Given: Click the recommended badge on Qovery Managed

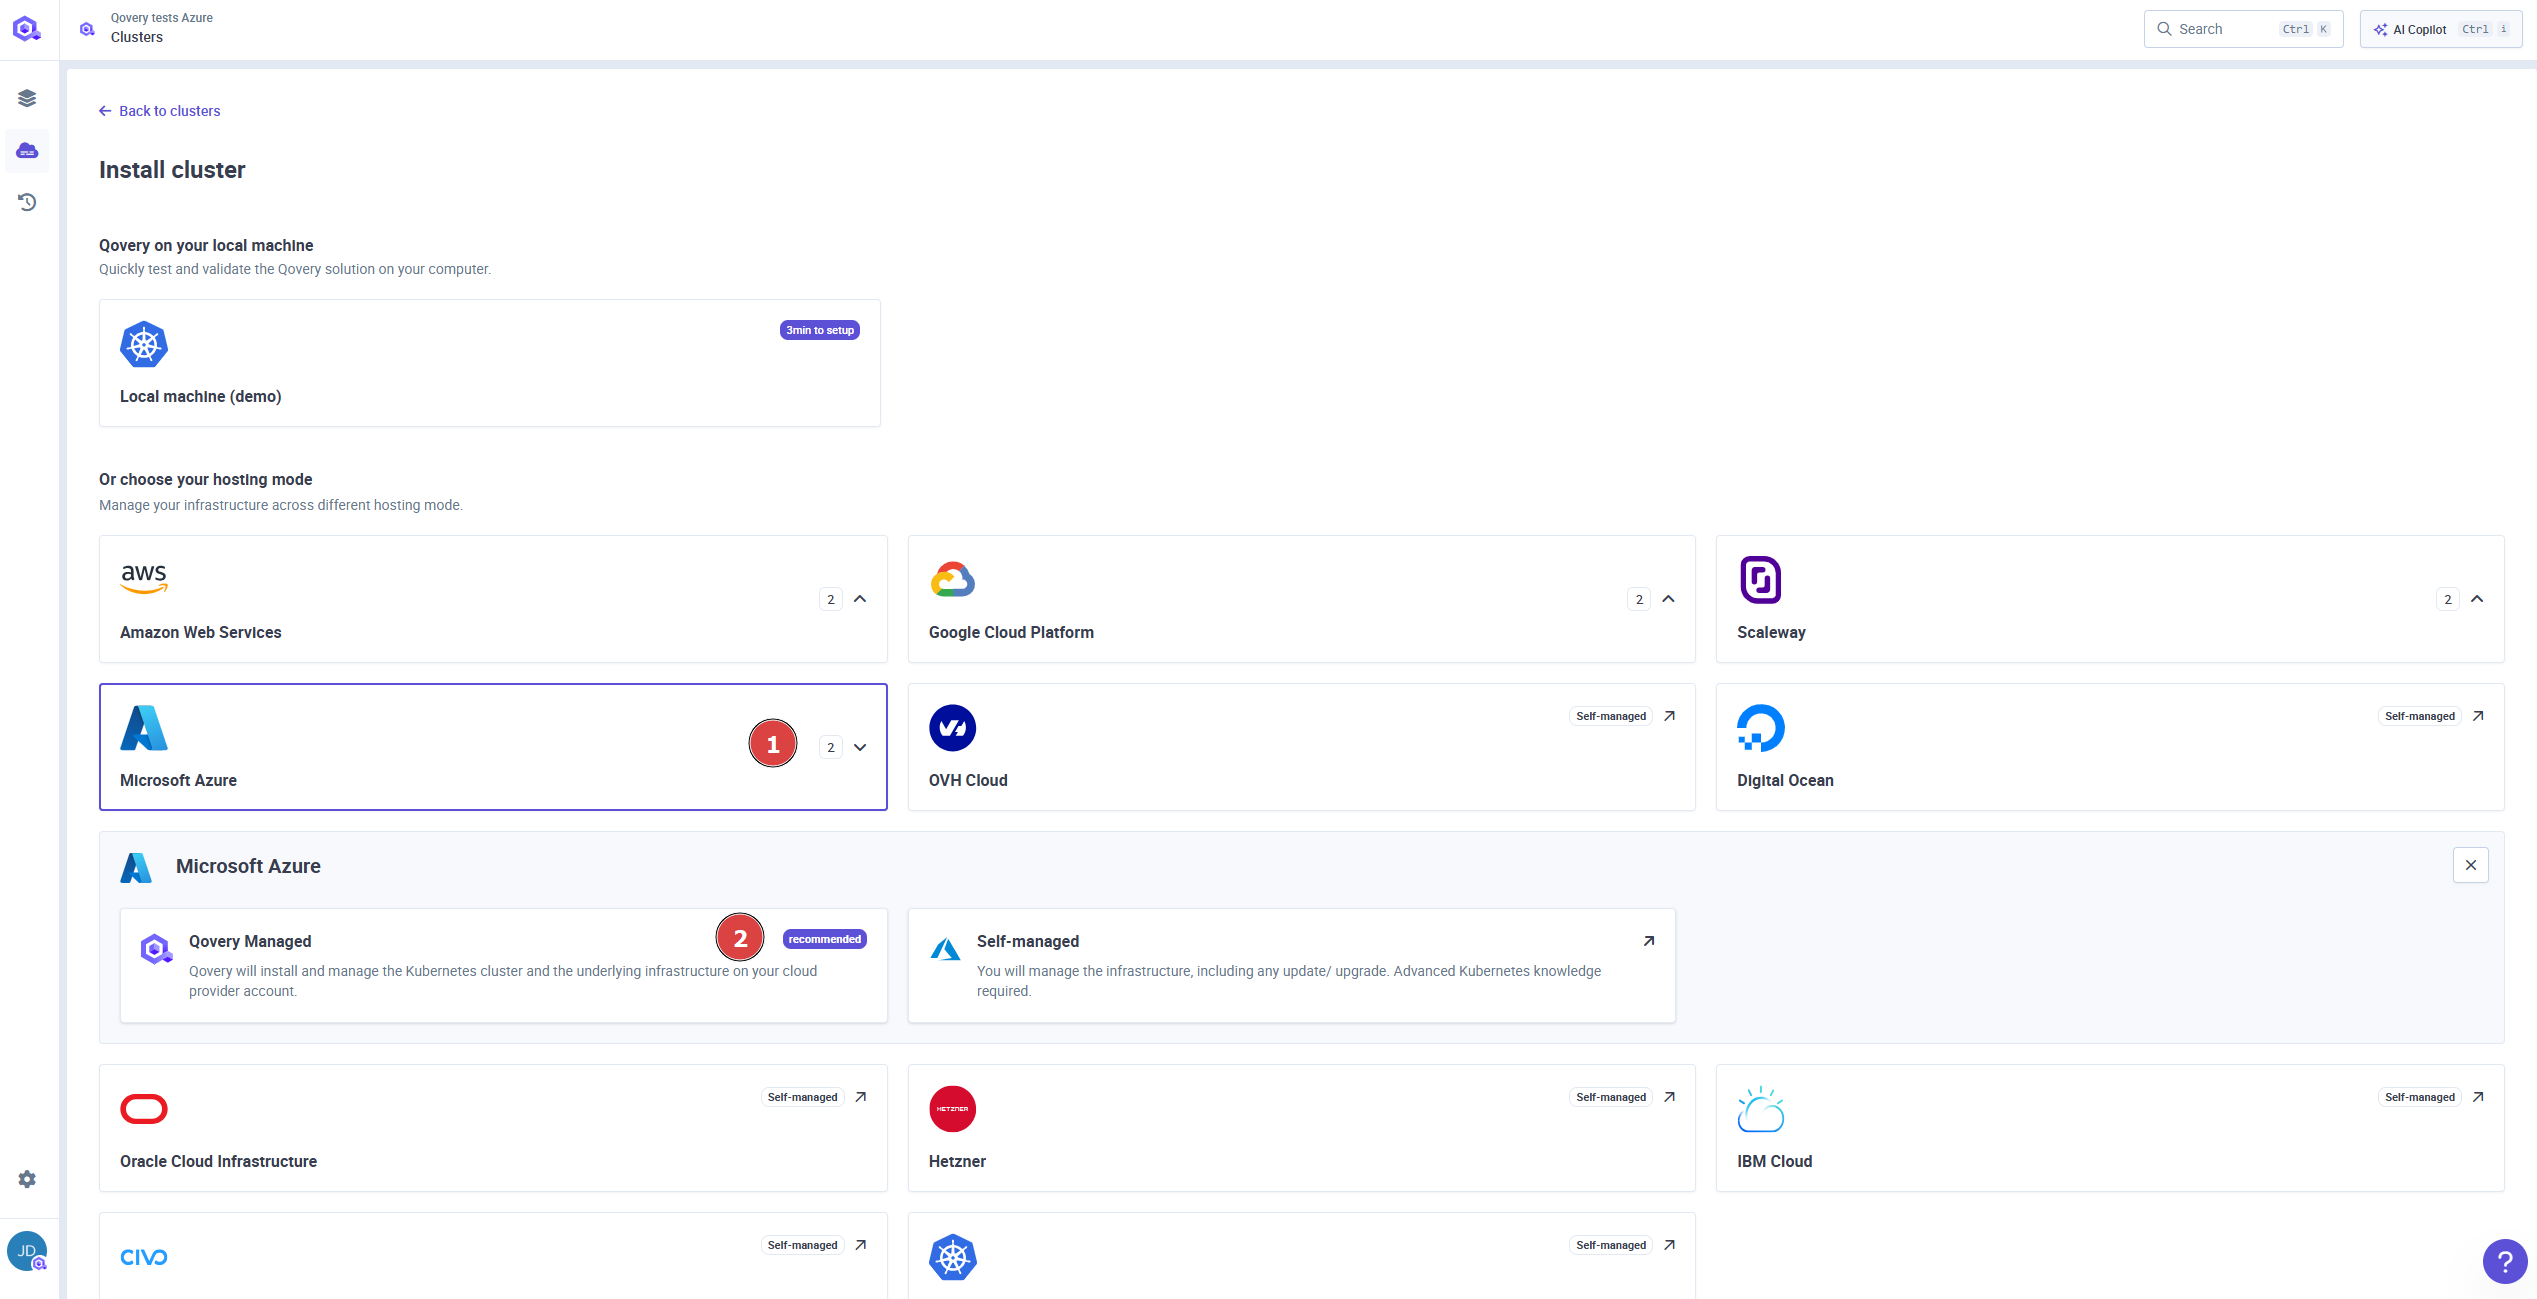Looking at the screenshot, I should [825, 939].
